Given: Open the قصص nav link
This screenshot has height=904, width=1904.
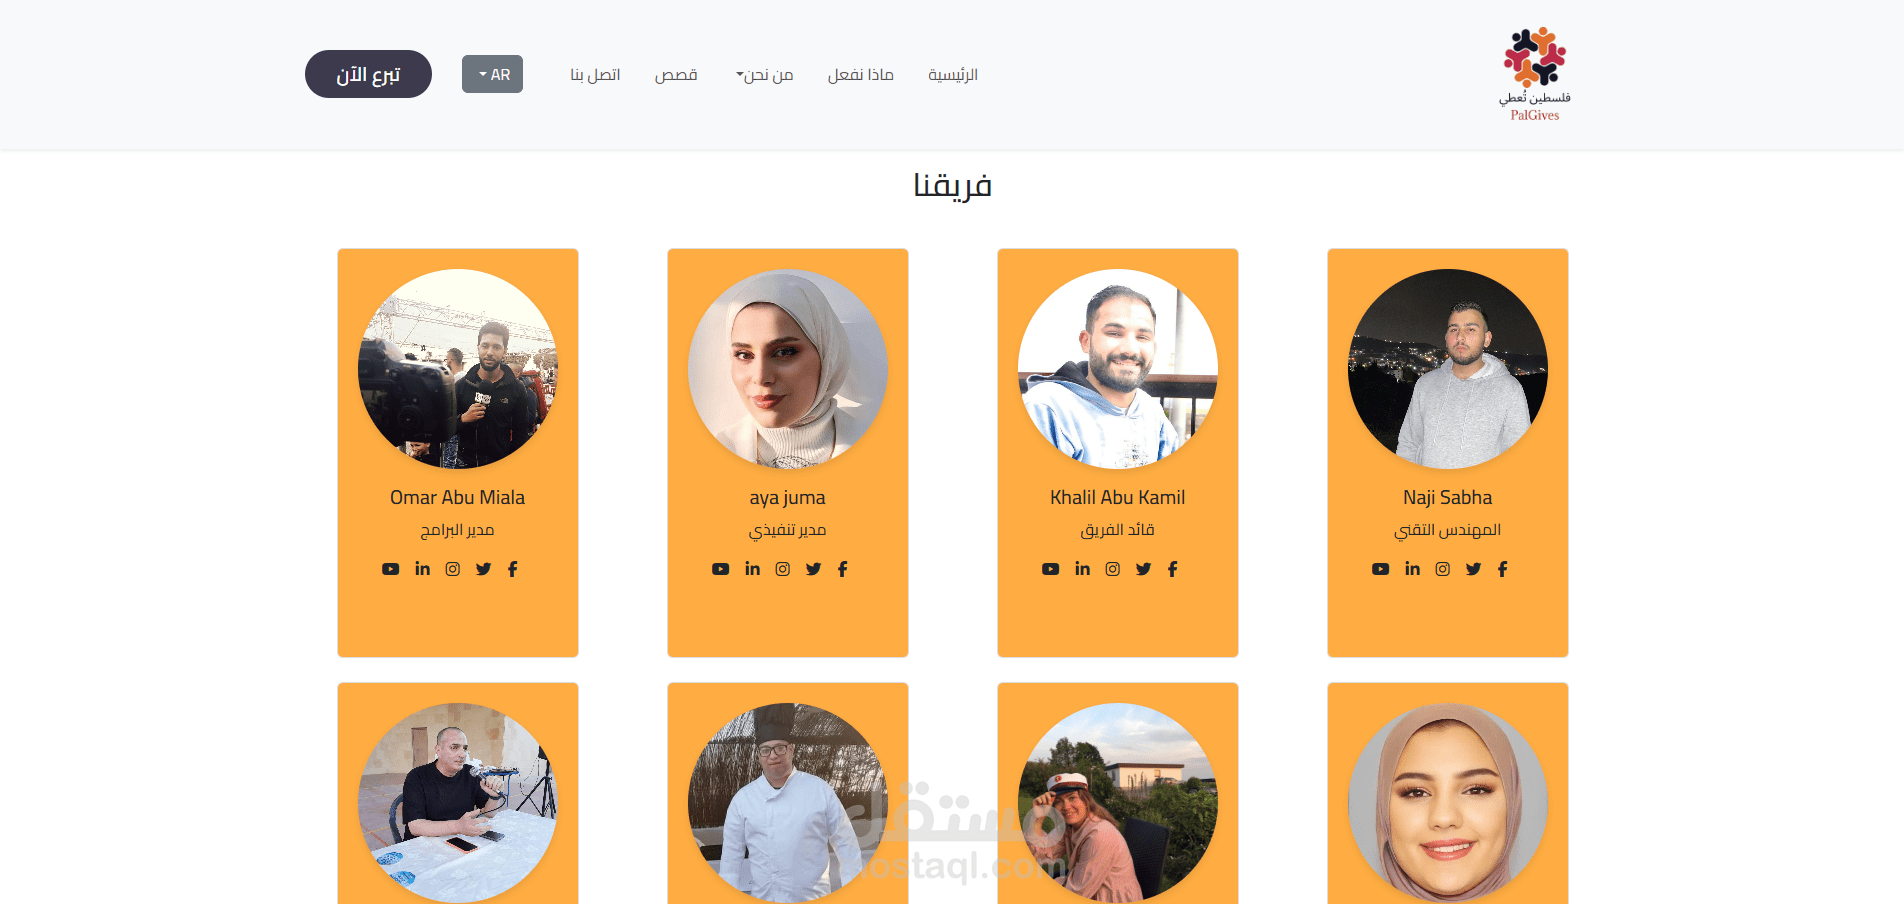Looking at the screenshot, I should point(676,75).
